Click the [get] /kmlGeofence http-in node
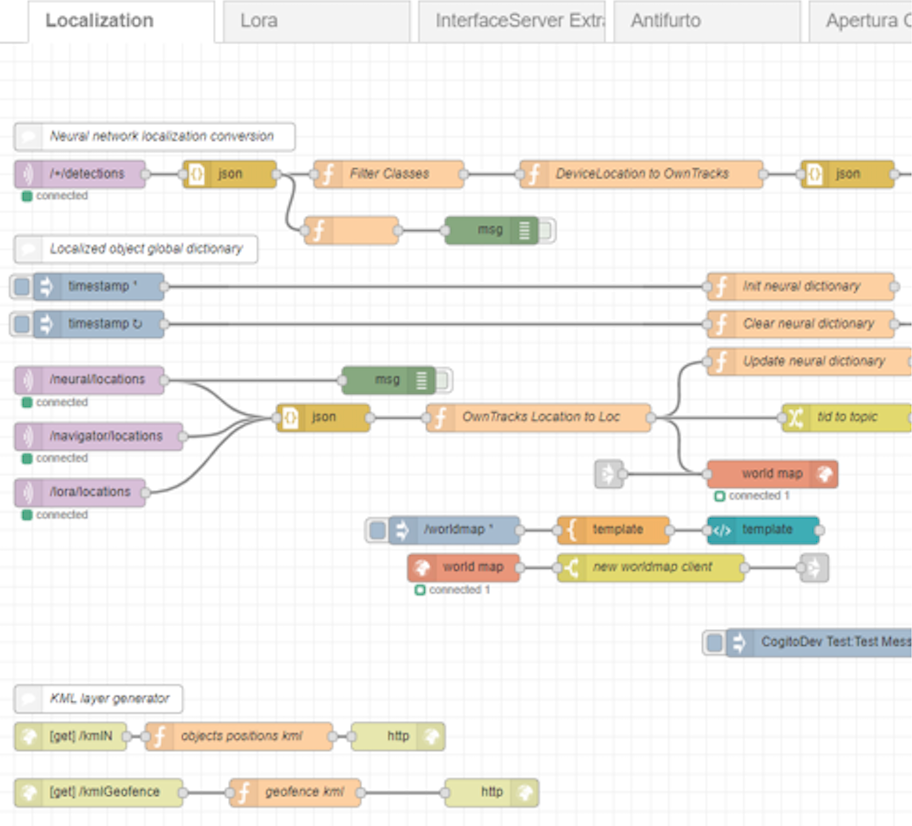Viewport: 912px width, 826px height. pos(100,792)
